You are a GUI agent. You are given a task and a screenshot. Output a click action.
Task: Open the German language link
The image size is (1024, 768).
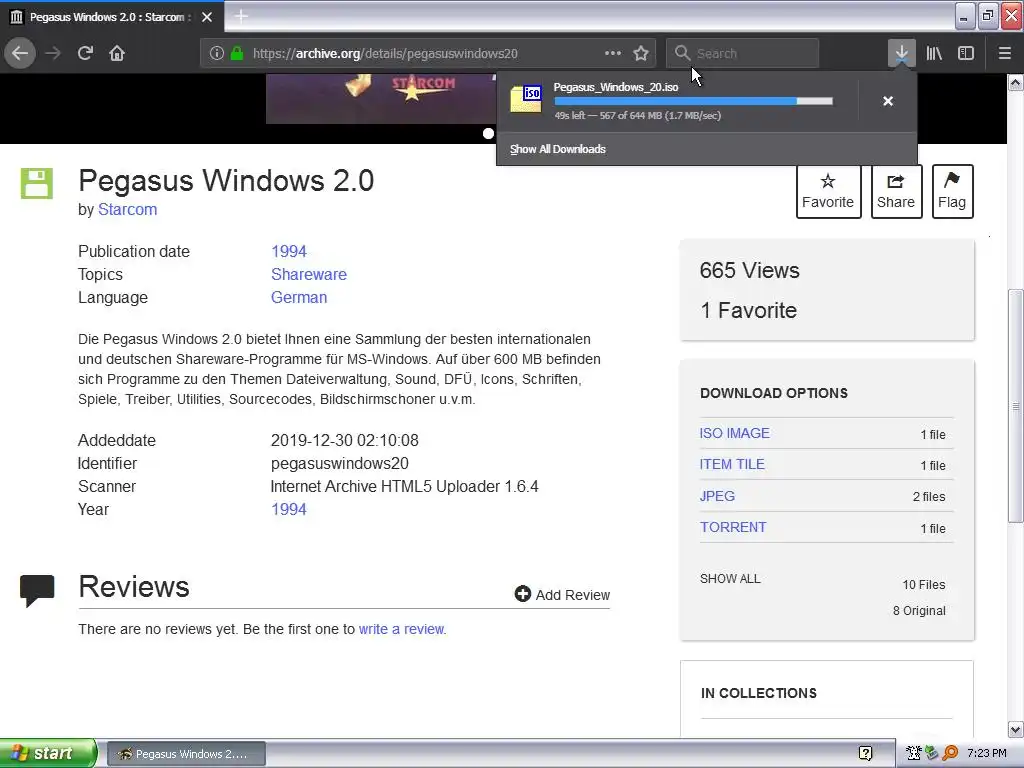coord(299,297)
